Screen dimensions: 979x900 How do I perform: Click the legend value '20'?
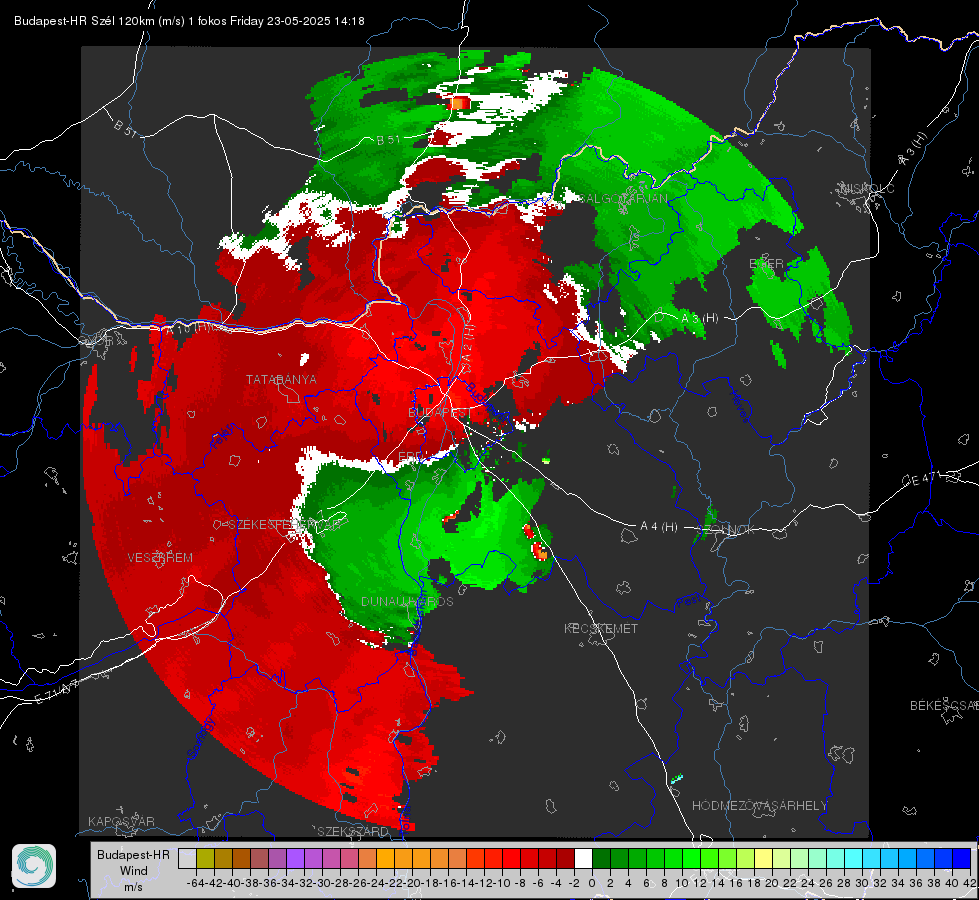click(x=772, y=883)
